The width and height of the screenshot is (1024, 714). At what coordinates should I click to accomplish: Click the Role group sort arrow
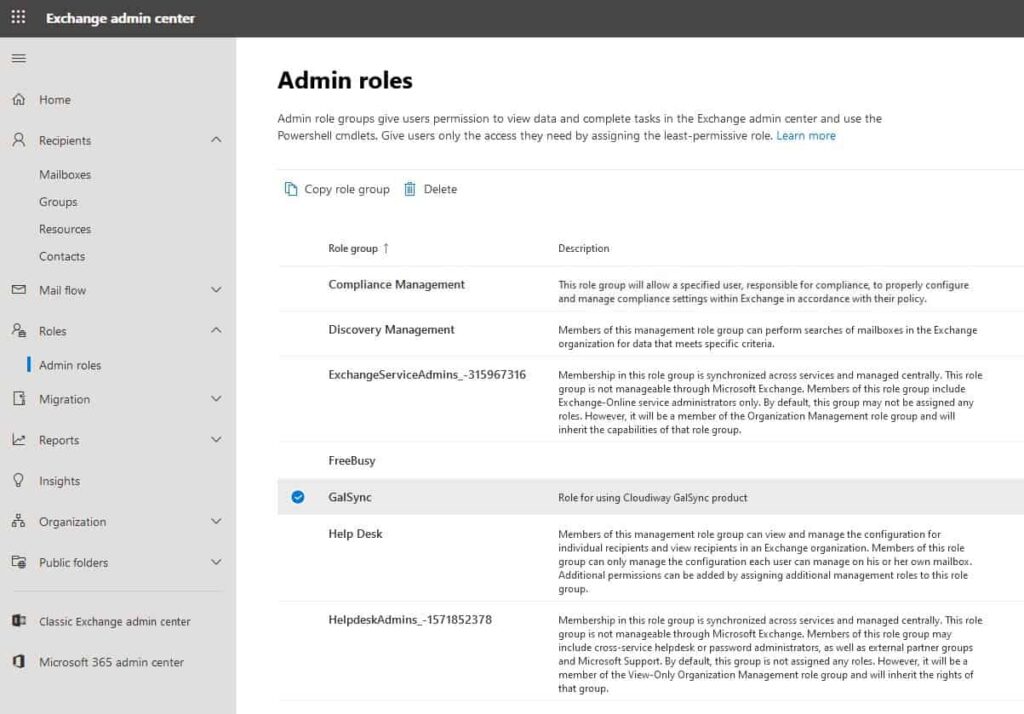click(386, 248)
